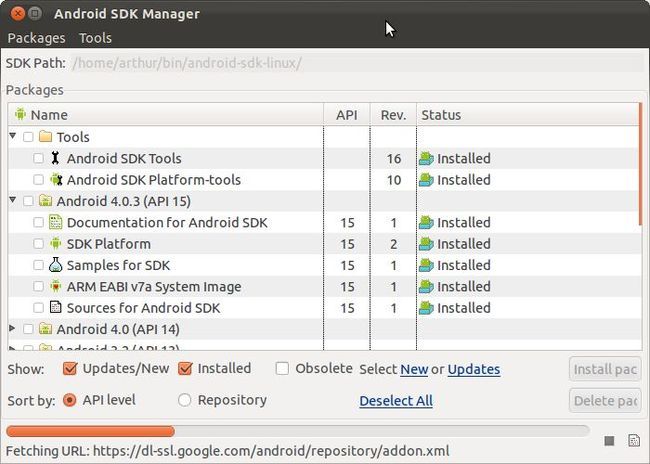Collapse the Tools group
This screenshot has width=650, height=464.
click(x=13, y=136)
